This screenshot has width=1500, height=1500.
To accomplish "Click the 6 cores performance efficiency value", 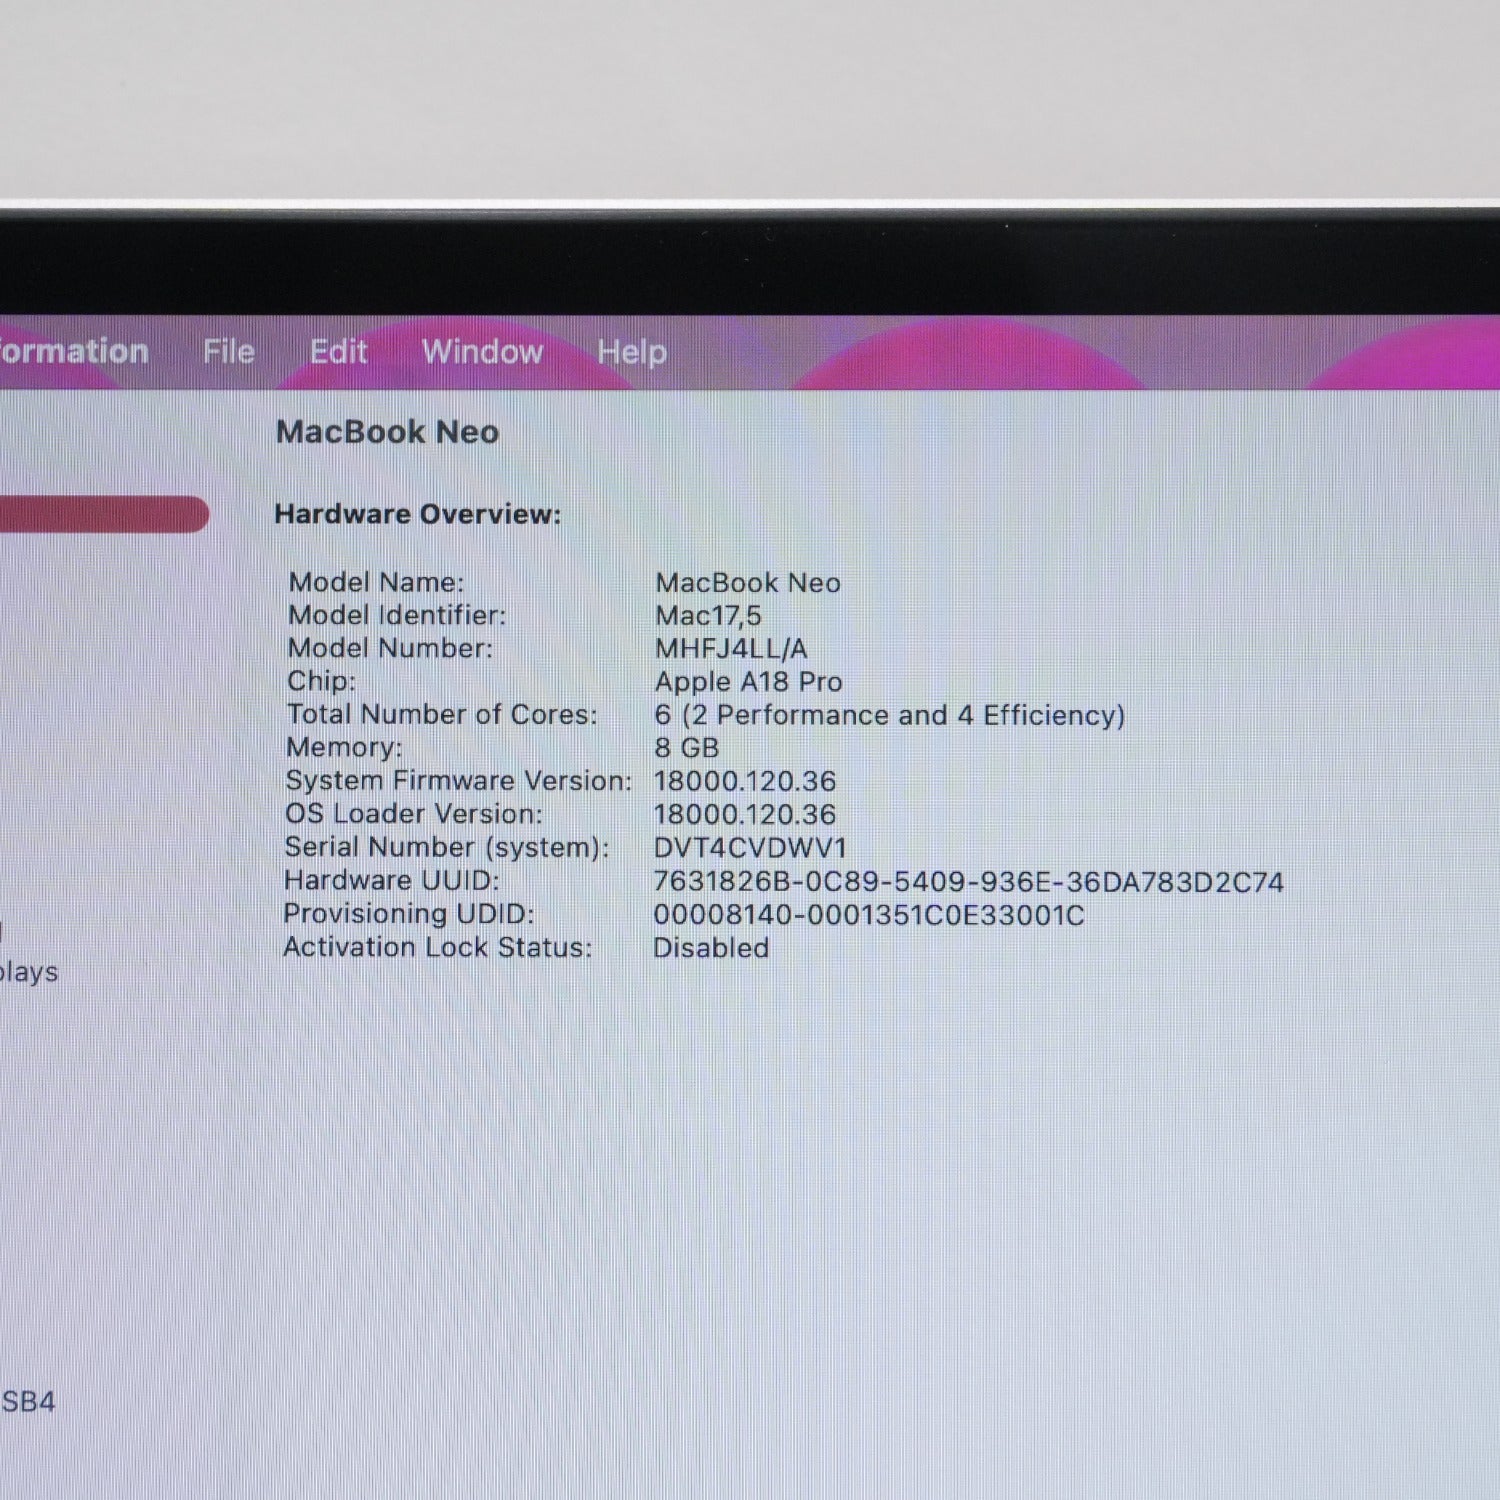I will pyautogui.click(x=890, y=715).
